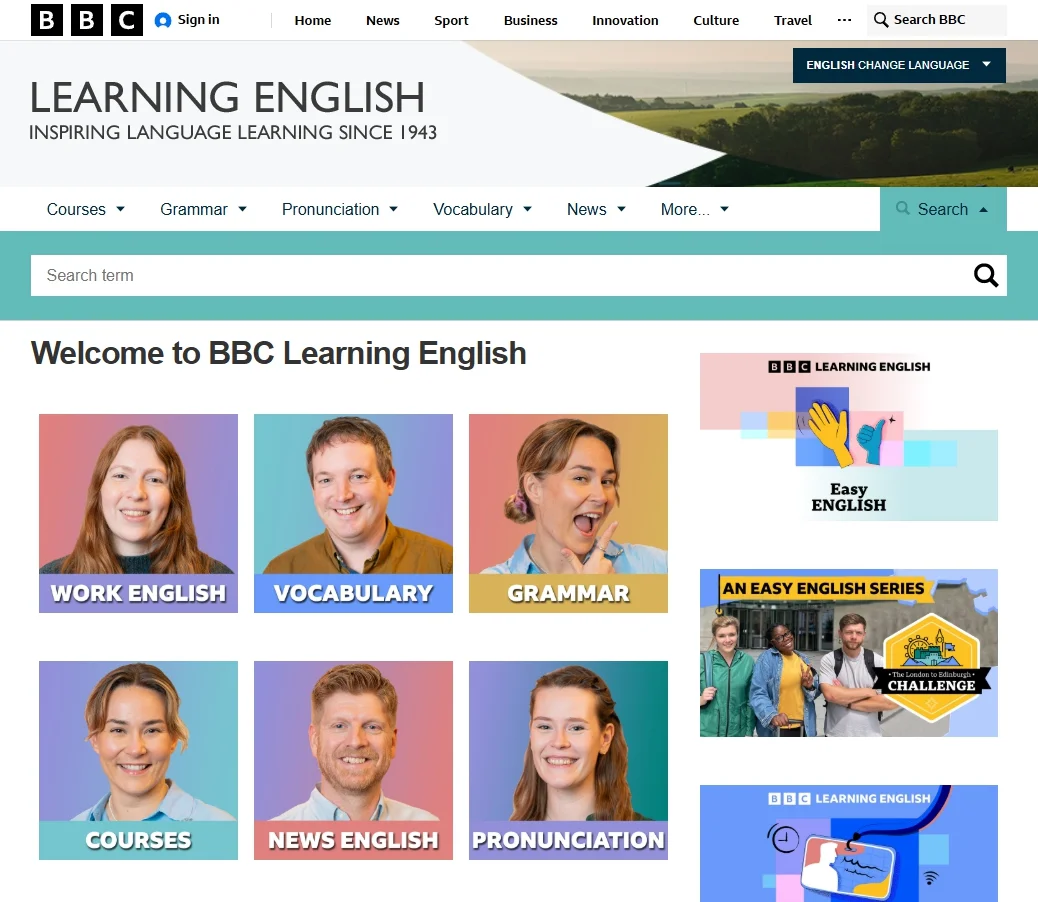Viewport: 1038px width, 902px height.
Task: Submit search with the black magnifier icon
Action: 986,275
